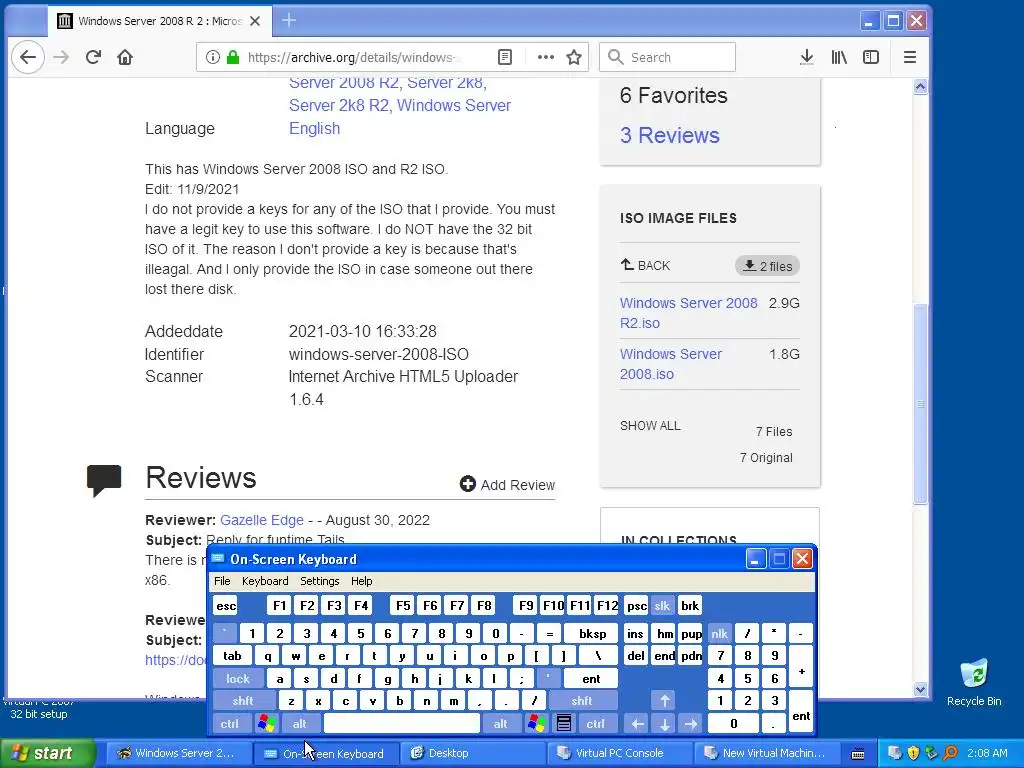Viewport: 1024px width, 768px height.
Task: Select the Windows Server 2008 R2 browser tab
Action: coord(159,21)
